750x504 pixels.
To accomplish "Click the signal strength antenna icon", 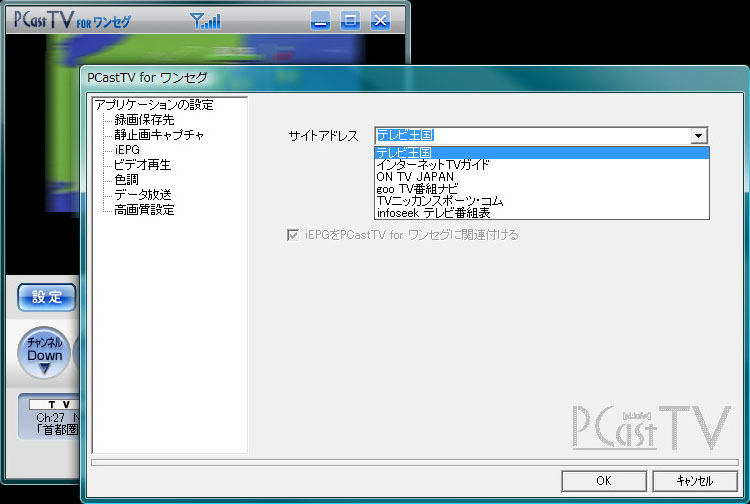I will pyautogui.click(x=205, y=19).
